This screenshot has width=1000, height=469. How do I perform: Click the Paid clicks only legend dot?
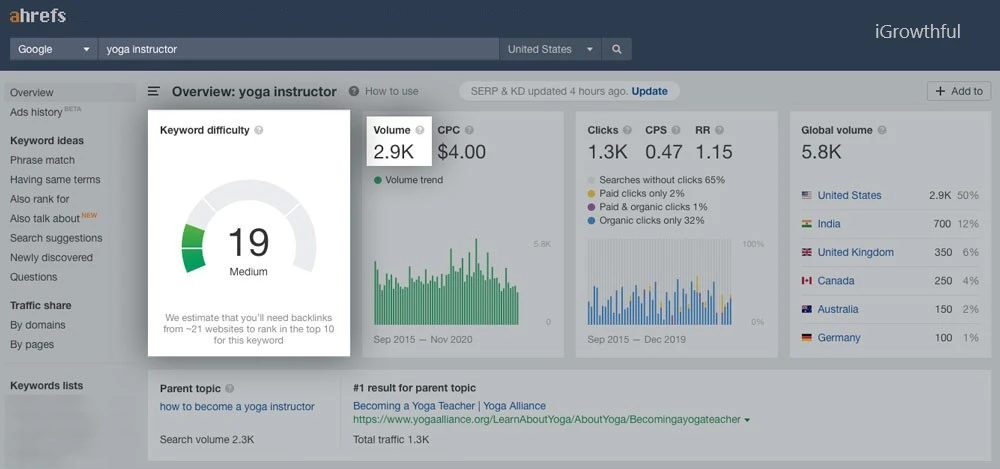(591, 193)
